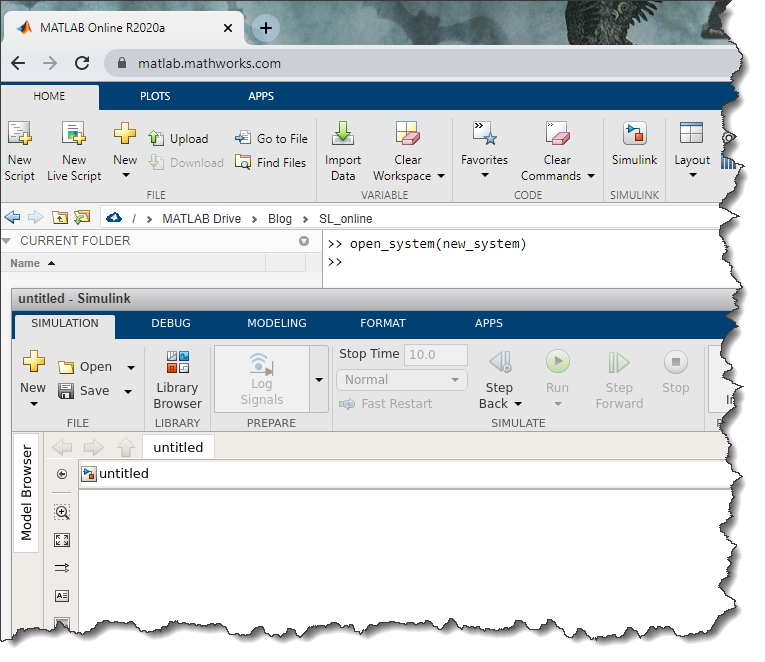This screenshot has height=662, width=765.
Task: Click the Import Data icon
Action: (x=343, y=150)
